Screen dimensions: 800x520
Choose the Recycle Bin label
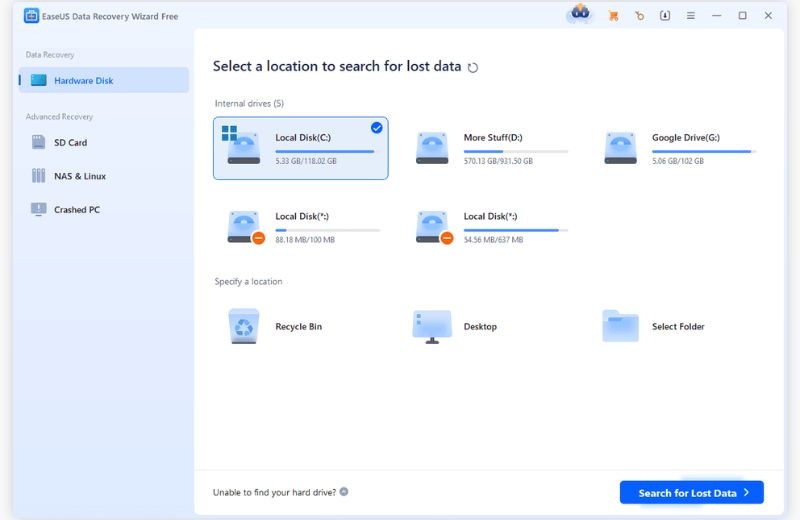pos(298,327)
